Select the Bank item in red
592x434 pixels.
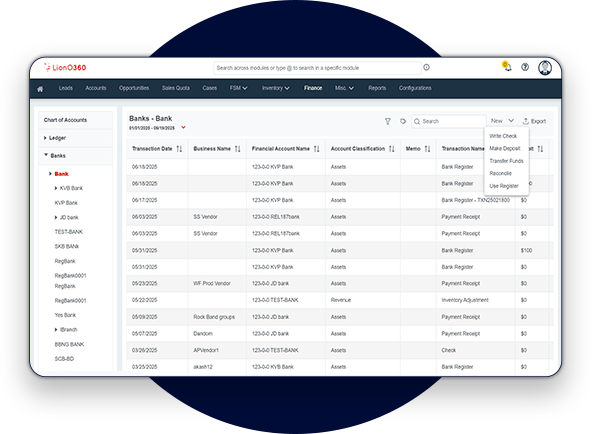pos(61,174)
